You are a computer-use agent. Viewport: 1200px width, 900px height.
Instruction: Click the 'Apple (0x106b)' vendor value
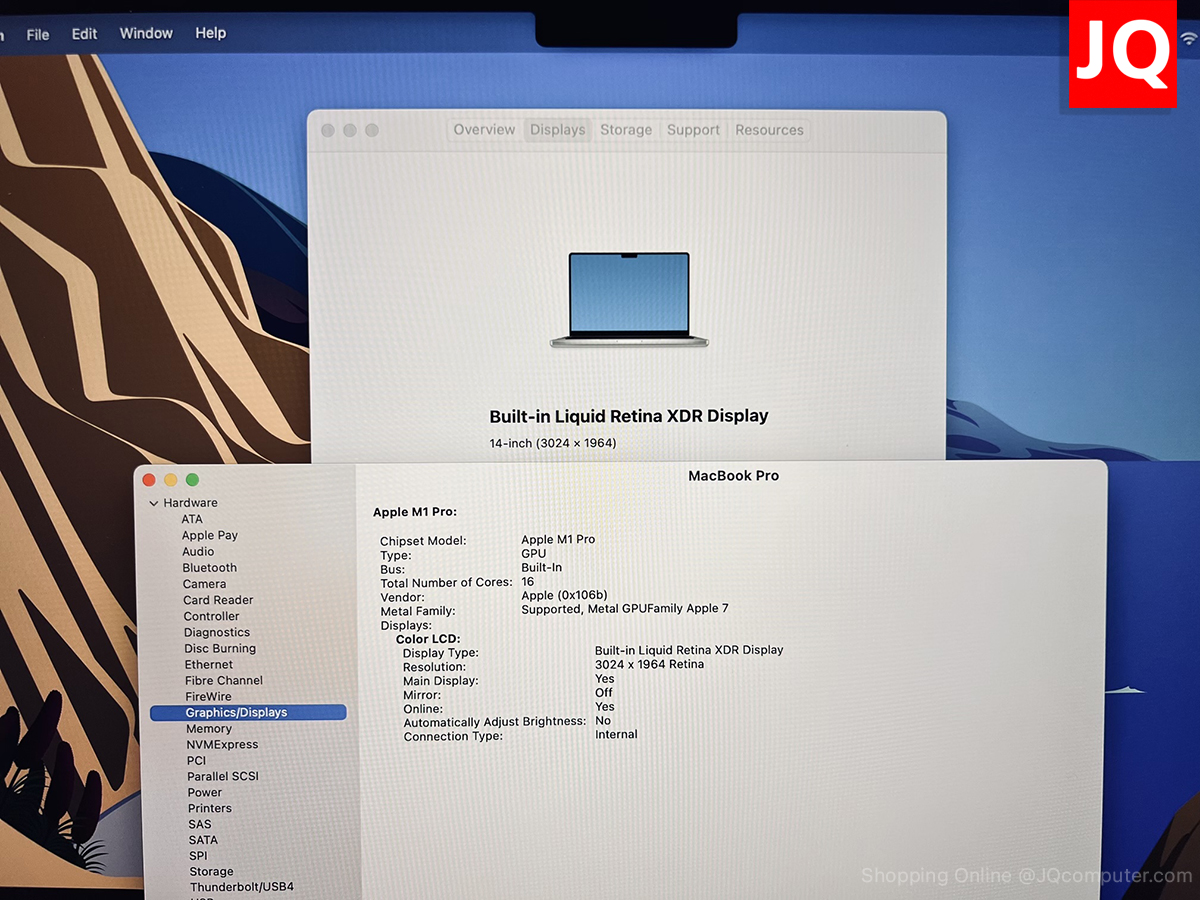564,595
